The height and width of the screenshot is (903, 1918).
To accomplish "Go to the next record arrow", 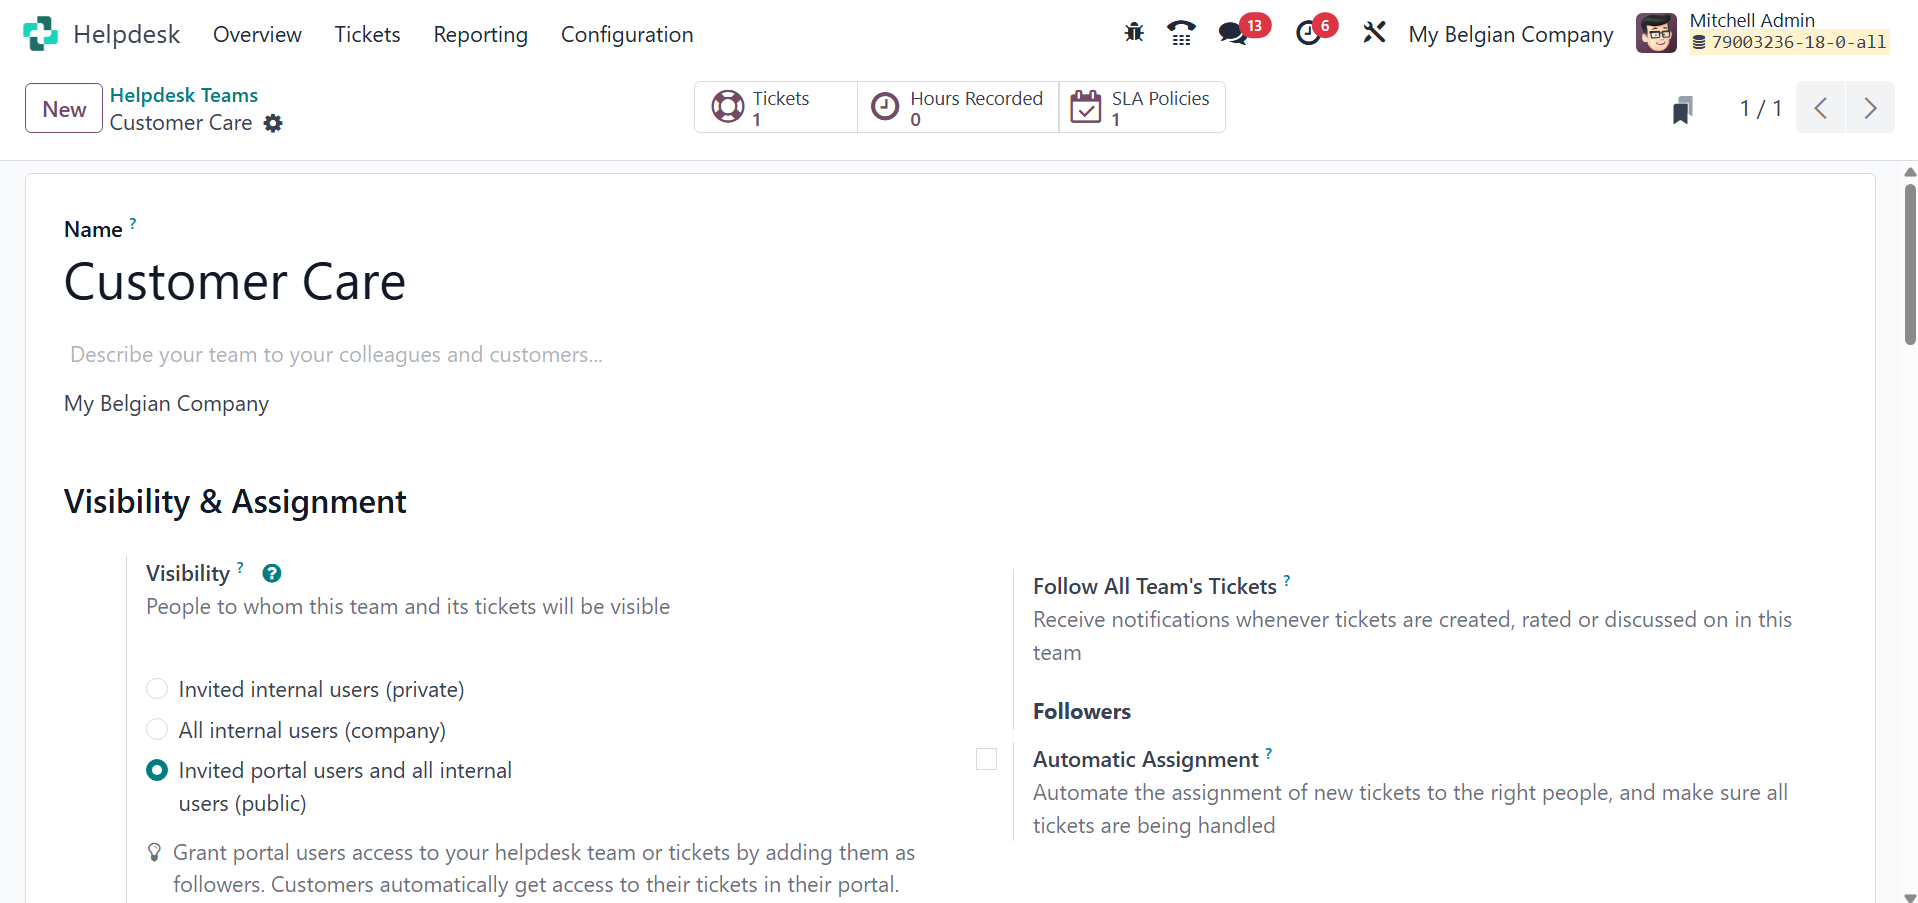I will [1869, 108].
